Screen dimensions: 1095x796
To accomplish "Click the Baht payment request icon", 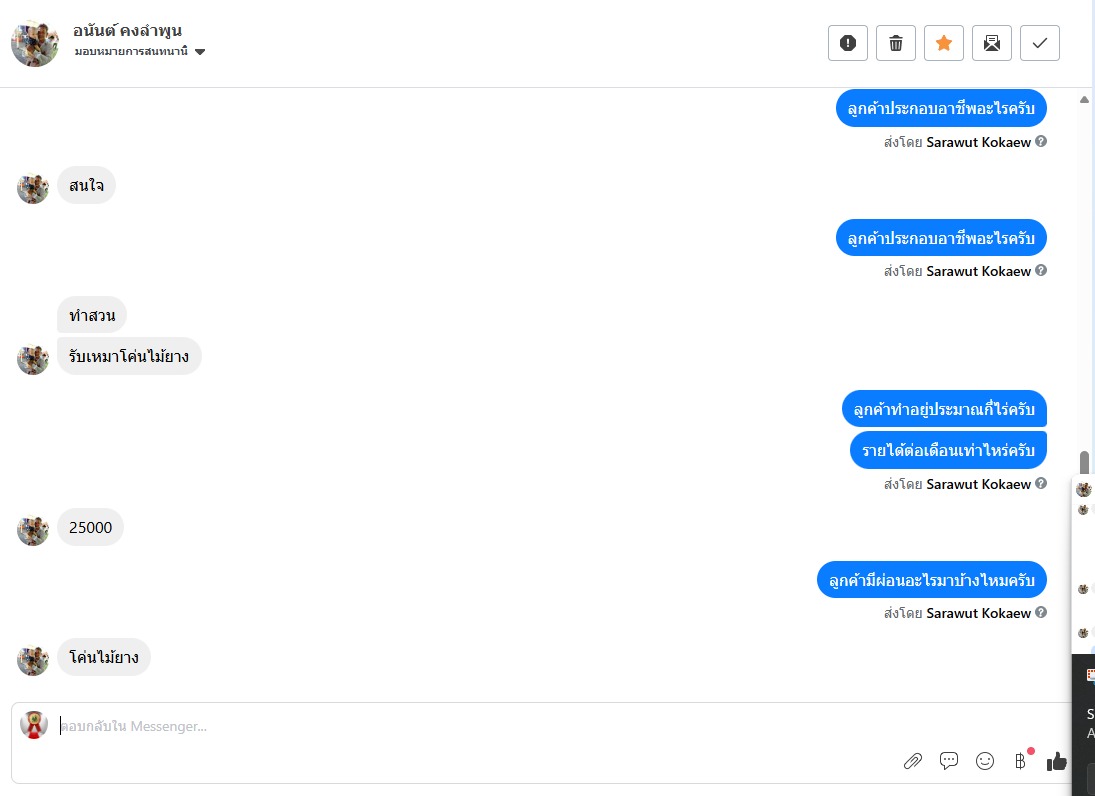I will tap(1020, 761).
